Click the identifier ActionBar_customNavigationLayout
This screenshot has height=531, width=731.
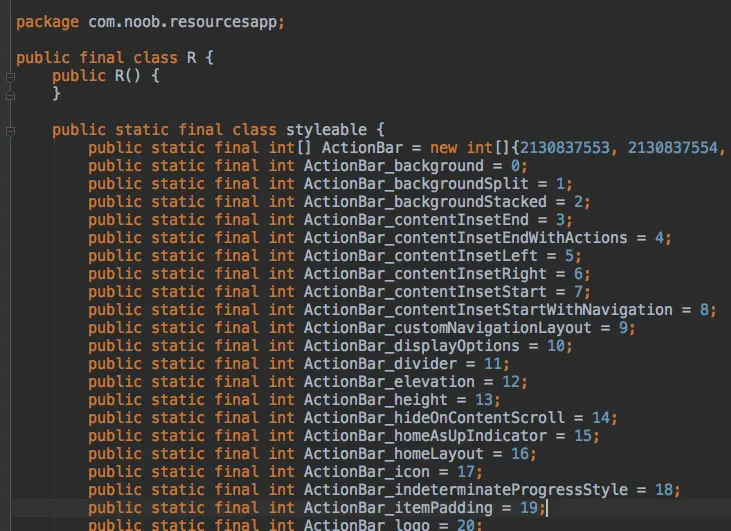(448, 328)
